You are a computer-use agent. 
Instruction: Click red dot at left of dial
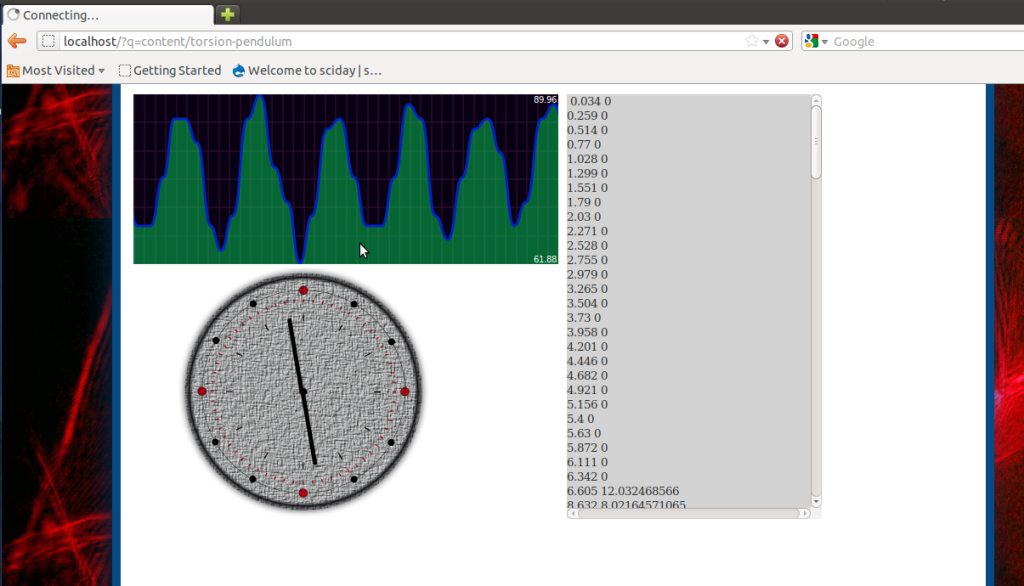(202, 391)
